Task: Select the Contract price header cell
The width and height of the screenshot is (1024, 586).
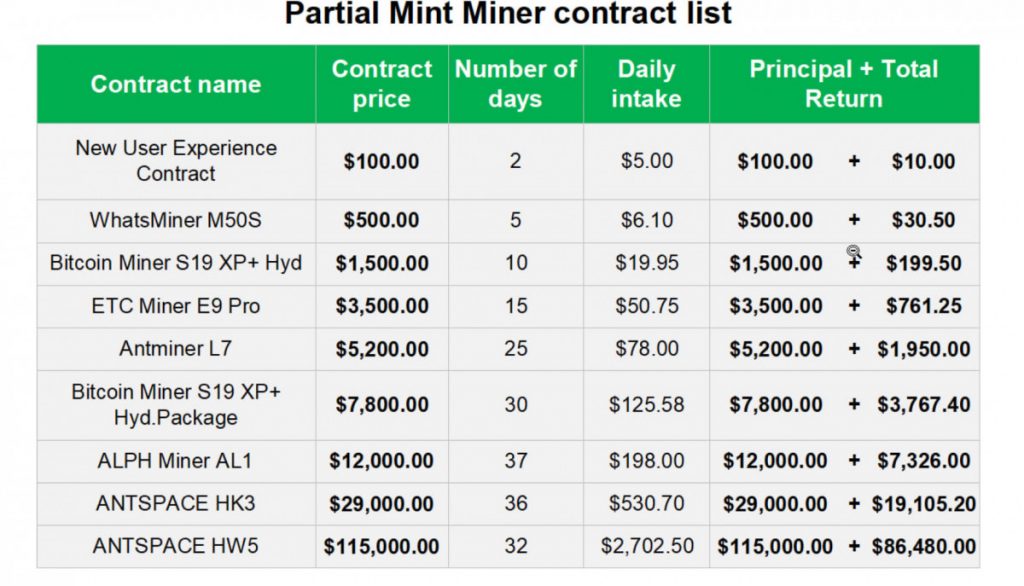Action: [x=382, y=84]
